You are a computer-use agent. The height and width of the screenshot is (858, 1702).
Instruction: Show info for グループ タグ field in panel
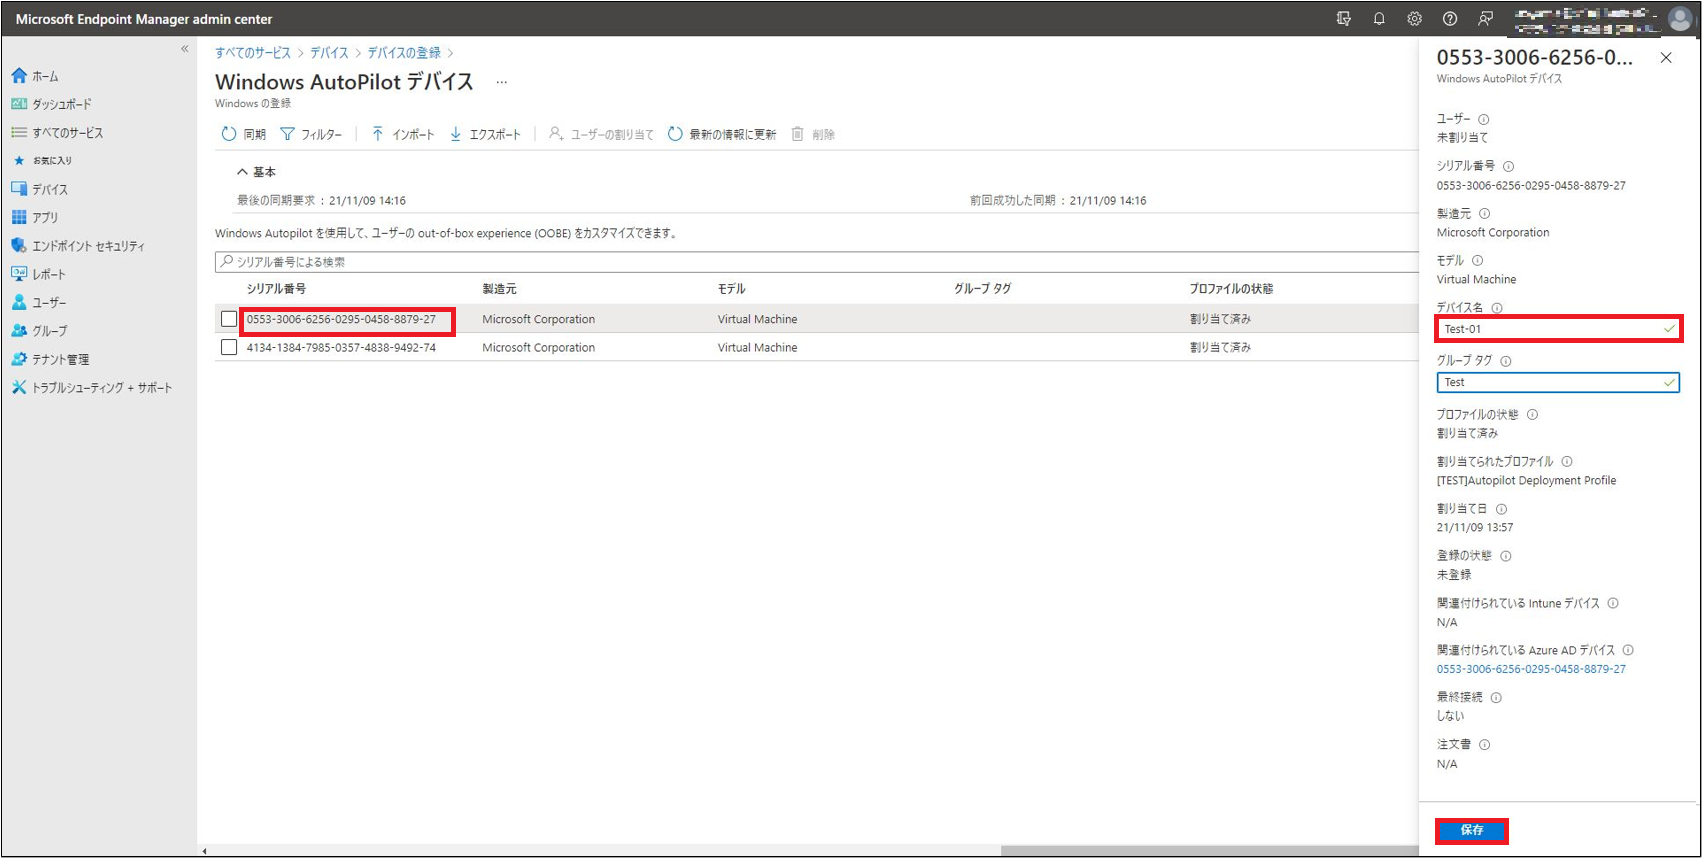(x=1505, y=362)
